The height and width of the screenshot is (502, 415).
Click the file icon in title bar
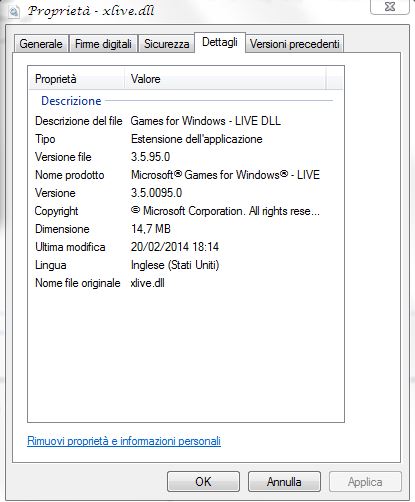(x=14, y=12)
